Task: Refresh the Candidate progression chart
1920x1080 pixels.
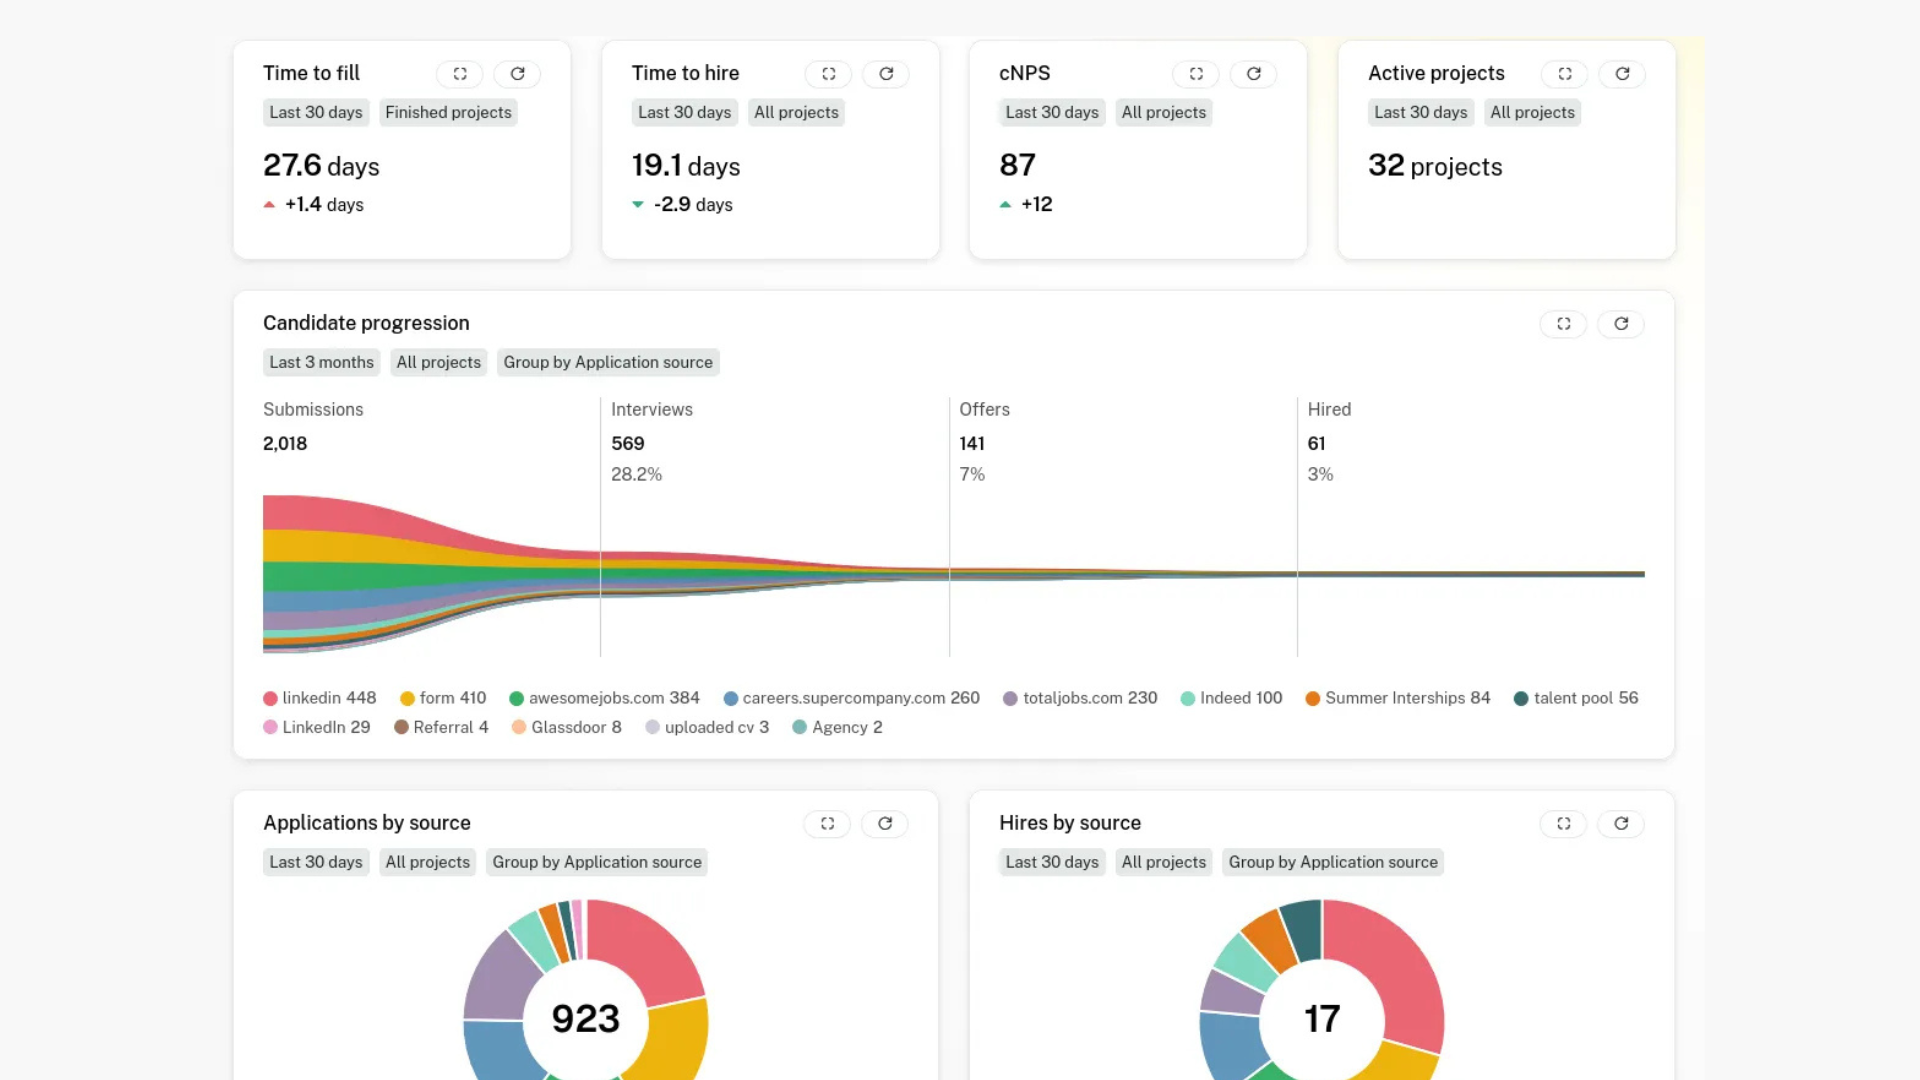Action: pos(1621,324)
